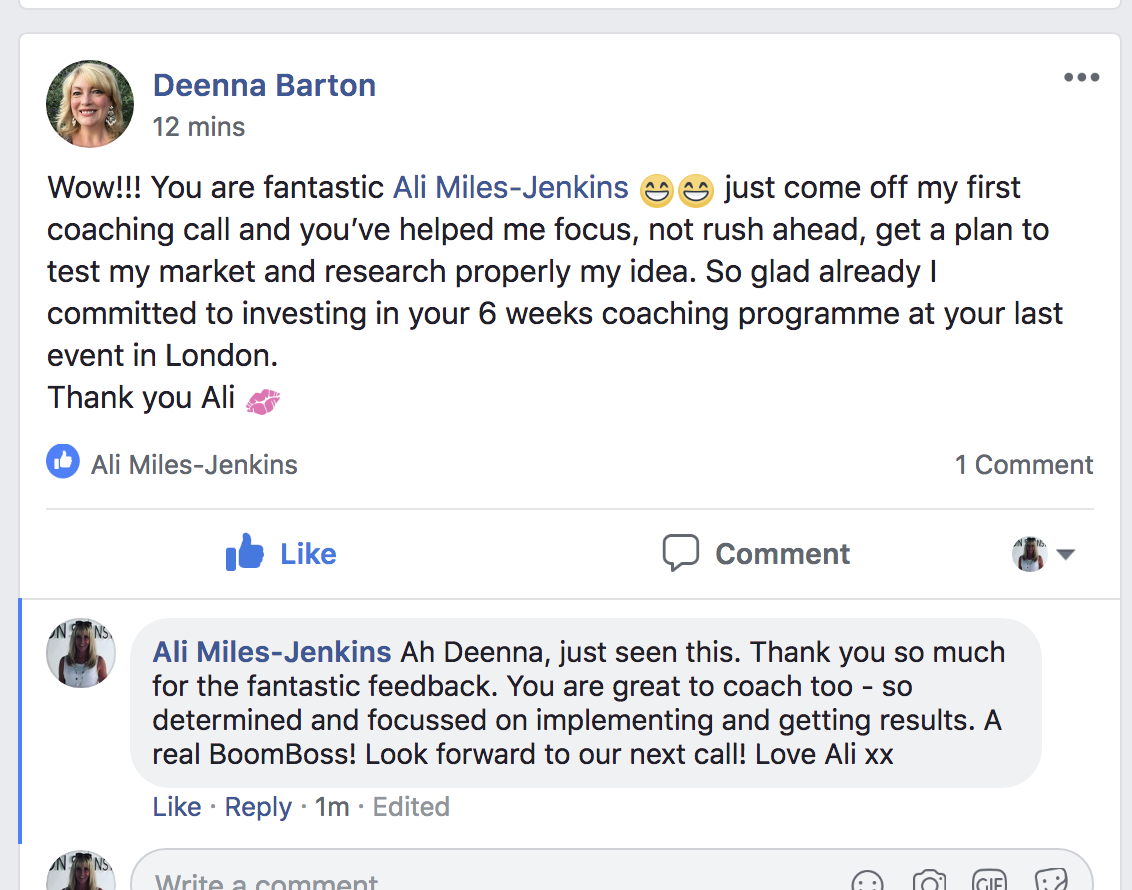
Task: Reply to Ali Miles-Jenkins' comment
Action: point(258,807)
